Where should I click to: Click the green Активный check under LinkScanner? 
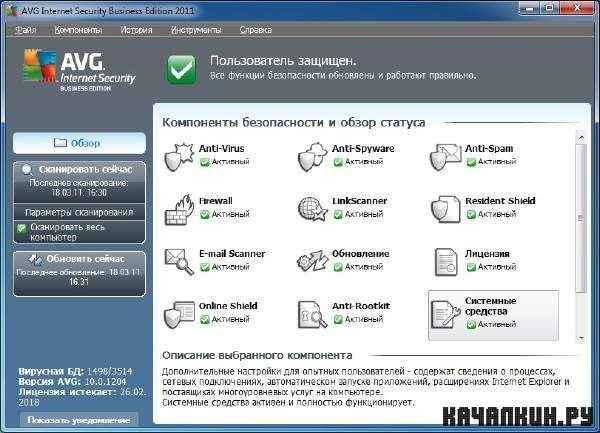coord(338,215)
